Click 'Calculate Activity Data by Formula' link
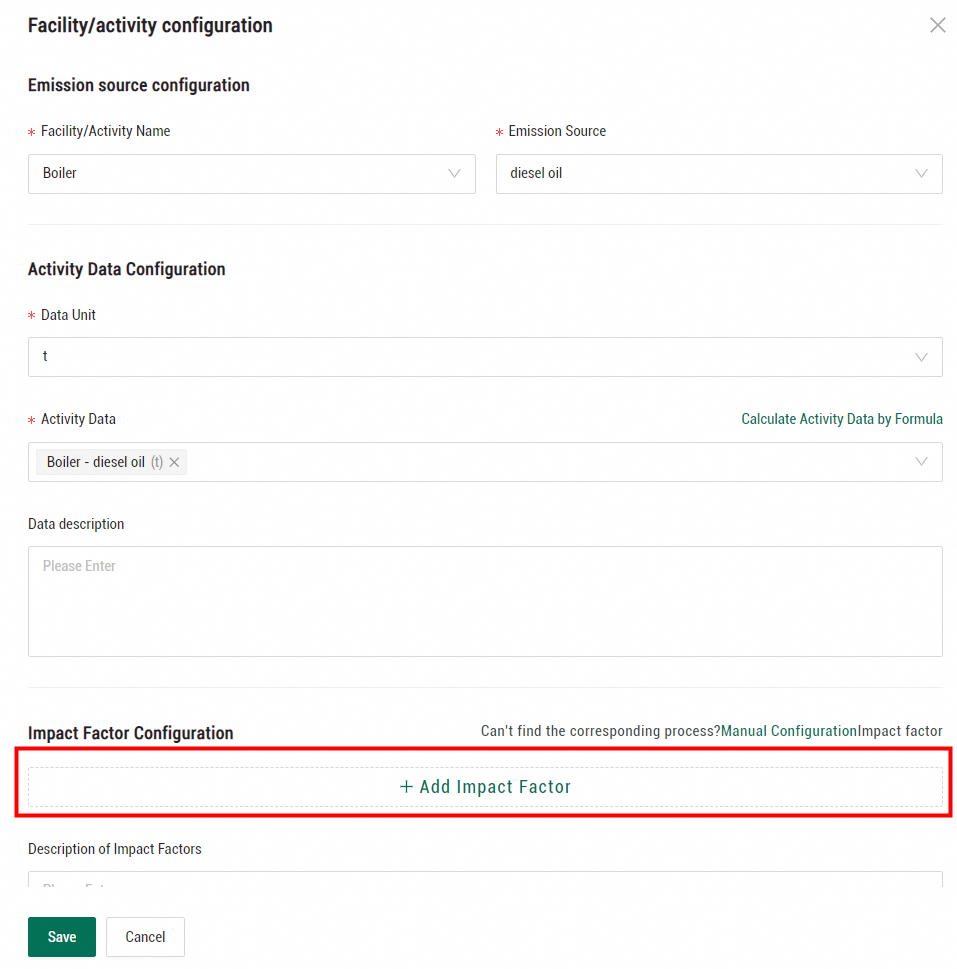 841,419
